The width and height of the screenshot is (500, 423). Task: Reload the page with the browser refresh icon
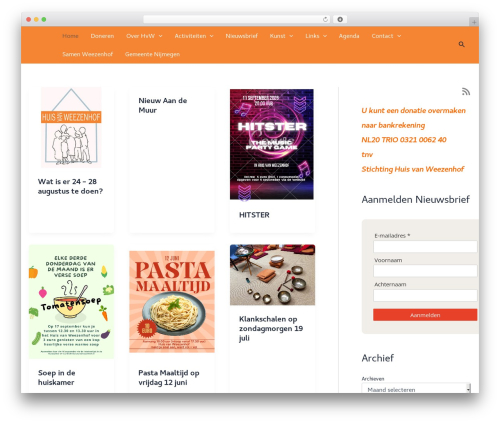[325, 20]
